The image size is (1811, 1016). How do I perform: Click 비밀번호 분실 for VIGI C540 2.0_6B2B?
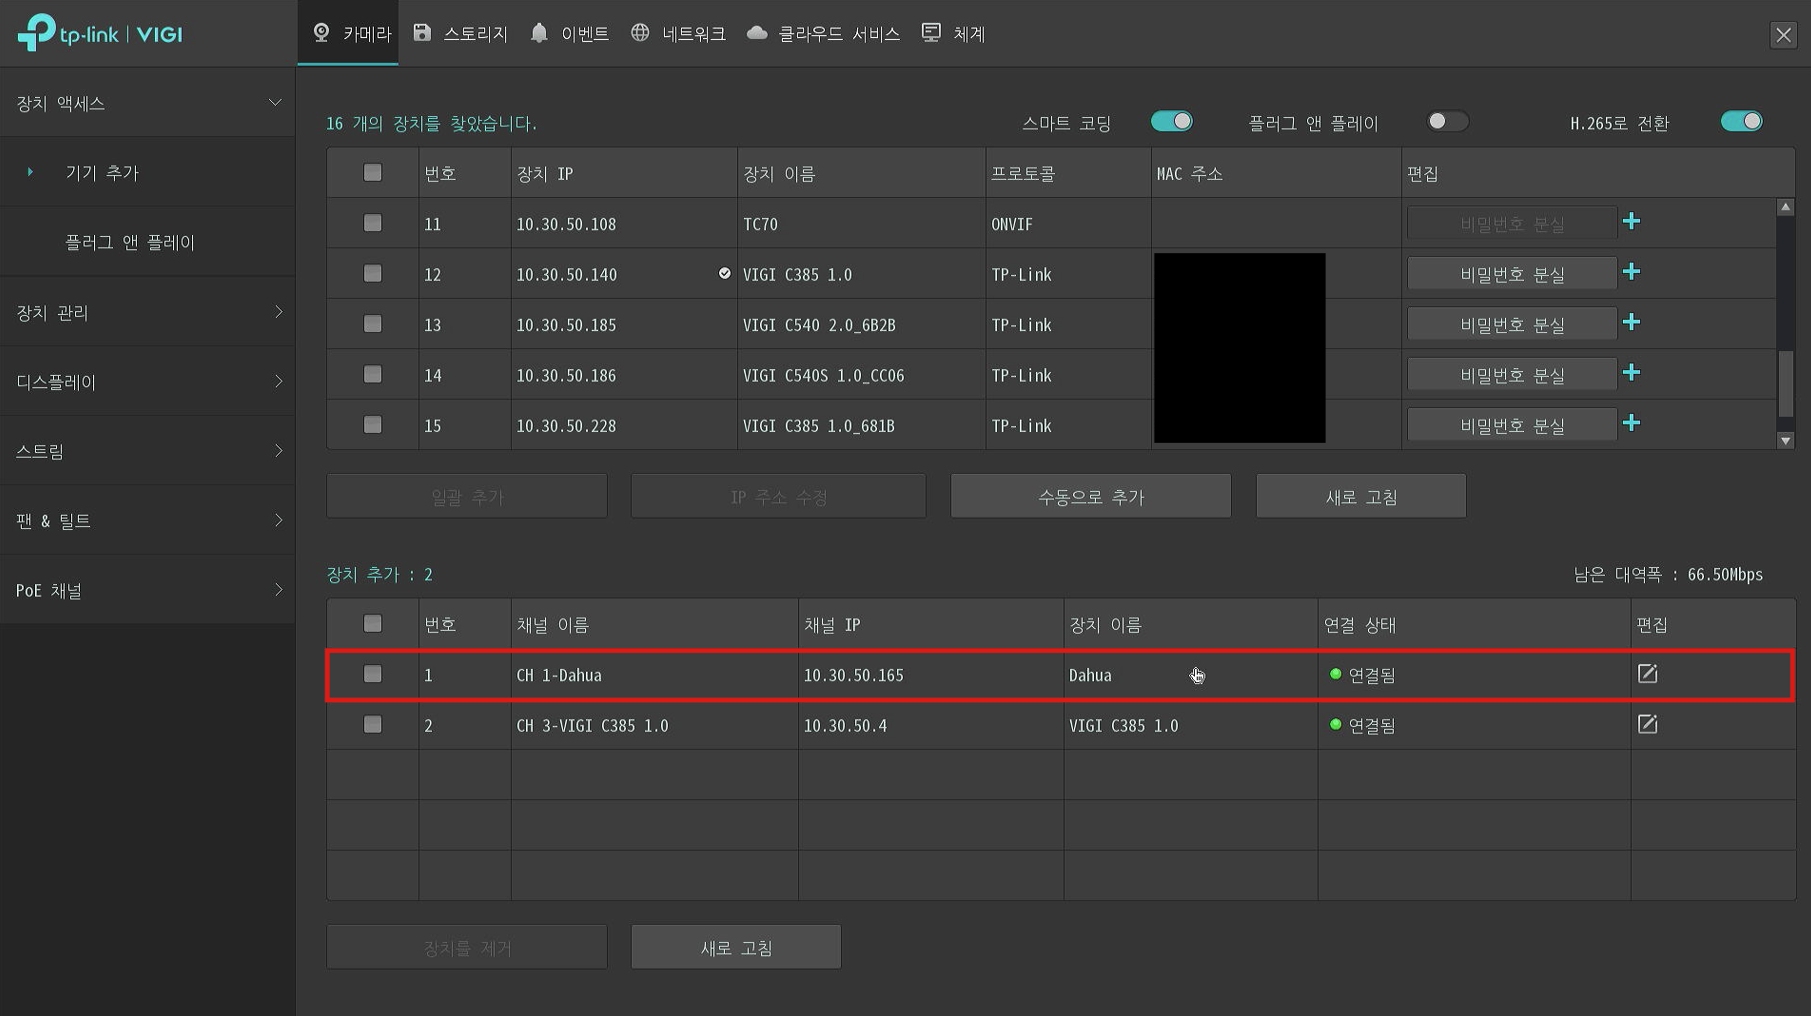[1512, 324]
